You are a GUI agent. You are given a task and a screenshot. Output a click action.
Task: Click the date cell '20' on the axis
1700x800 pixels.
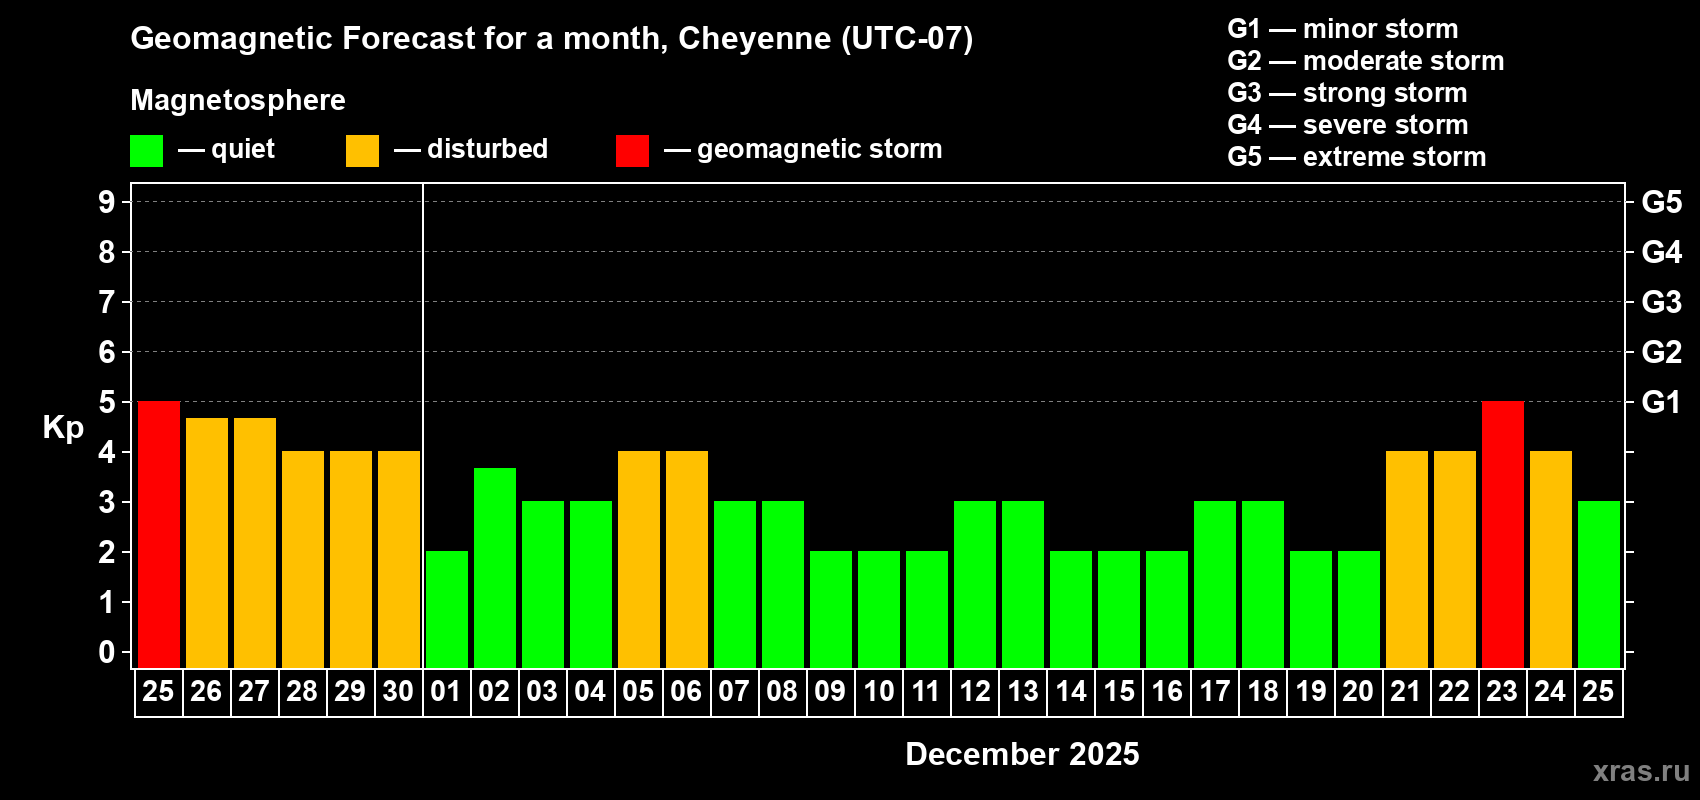(1359, 692)
